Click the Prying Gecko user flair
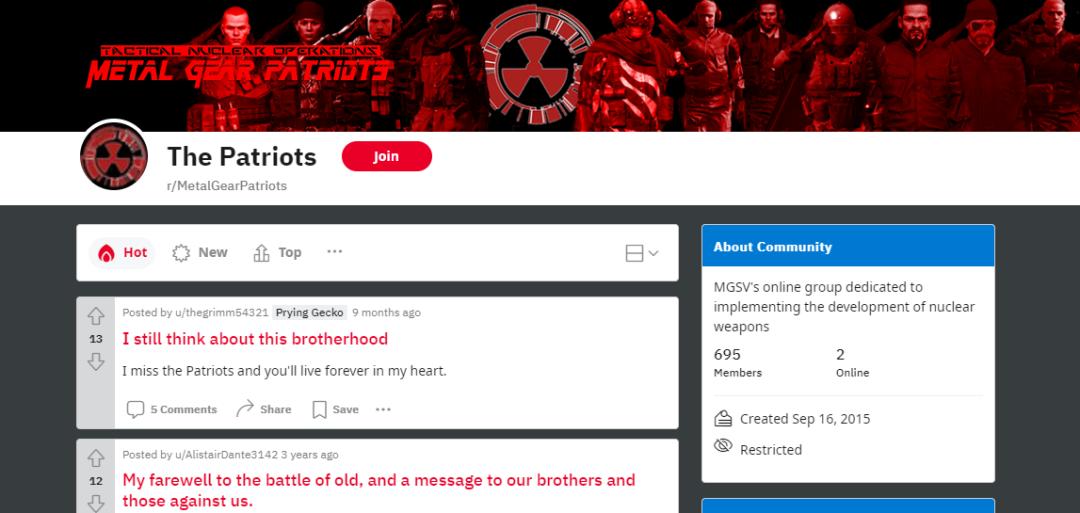Image resolution: width=1080 pixels, height=513 pixels. [310, 313]
